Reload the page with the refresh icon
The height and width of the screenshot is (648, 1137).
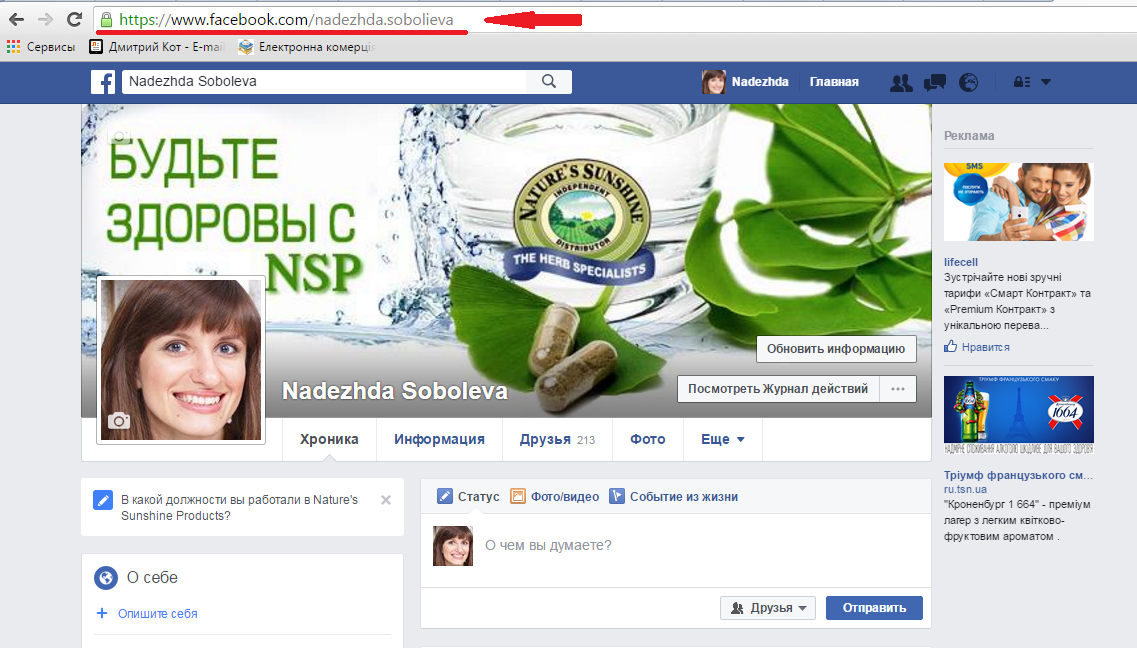[74, 20]
